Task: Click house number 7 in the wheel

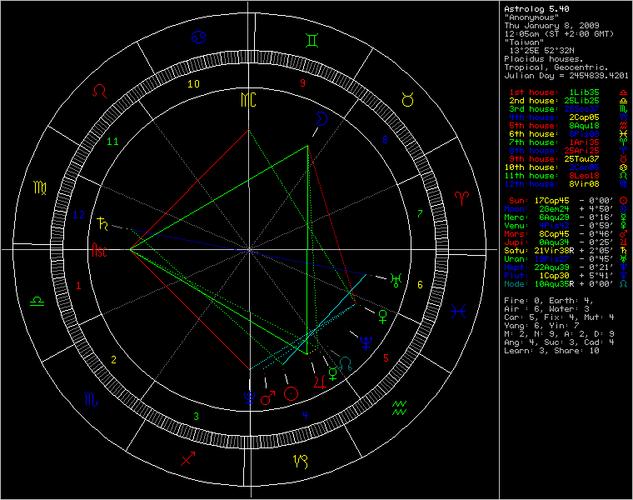Action: (x=420, y=214)
